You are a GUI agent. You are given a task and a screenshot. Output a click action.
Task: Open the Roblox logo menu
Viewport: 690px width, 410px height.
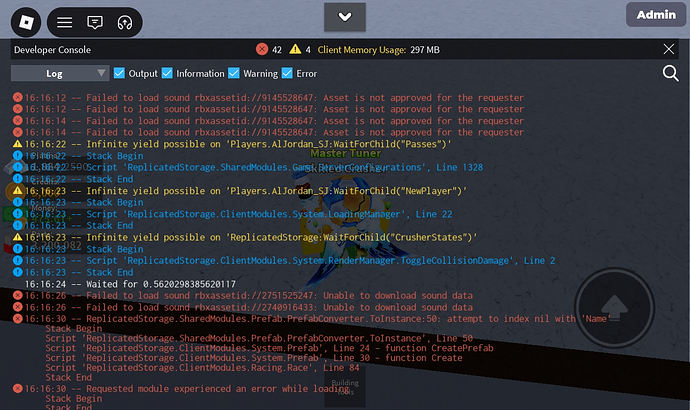tap(26, 22)
